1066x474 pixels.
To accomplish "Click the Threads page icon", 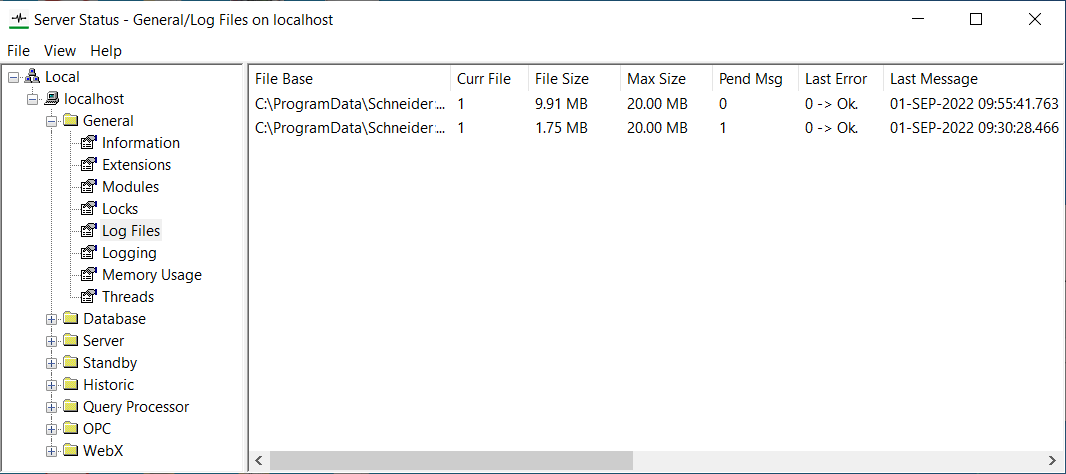I will click(x=88, y=297).
